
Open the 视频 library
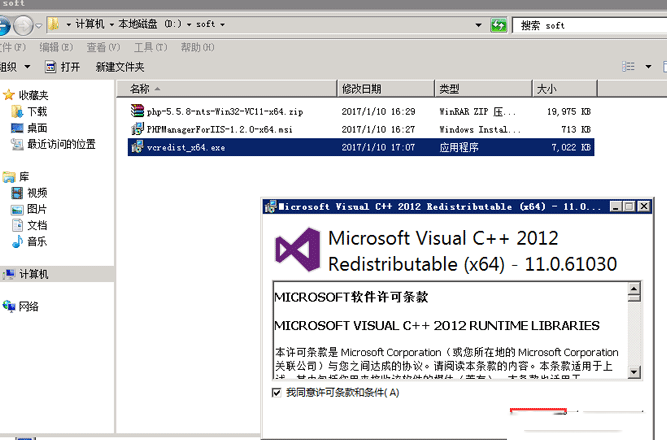pos(37,193)
